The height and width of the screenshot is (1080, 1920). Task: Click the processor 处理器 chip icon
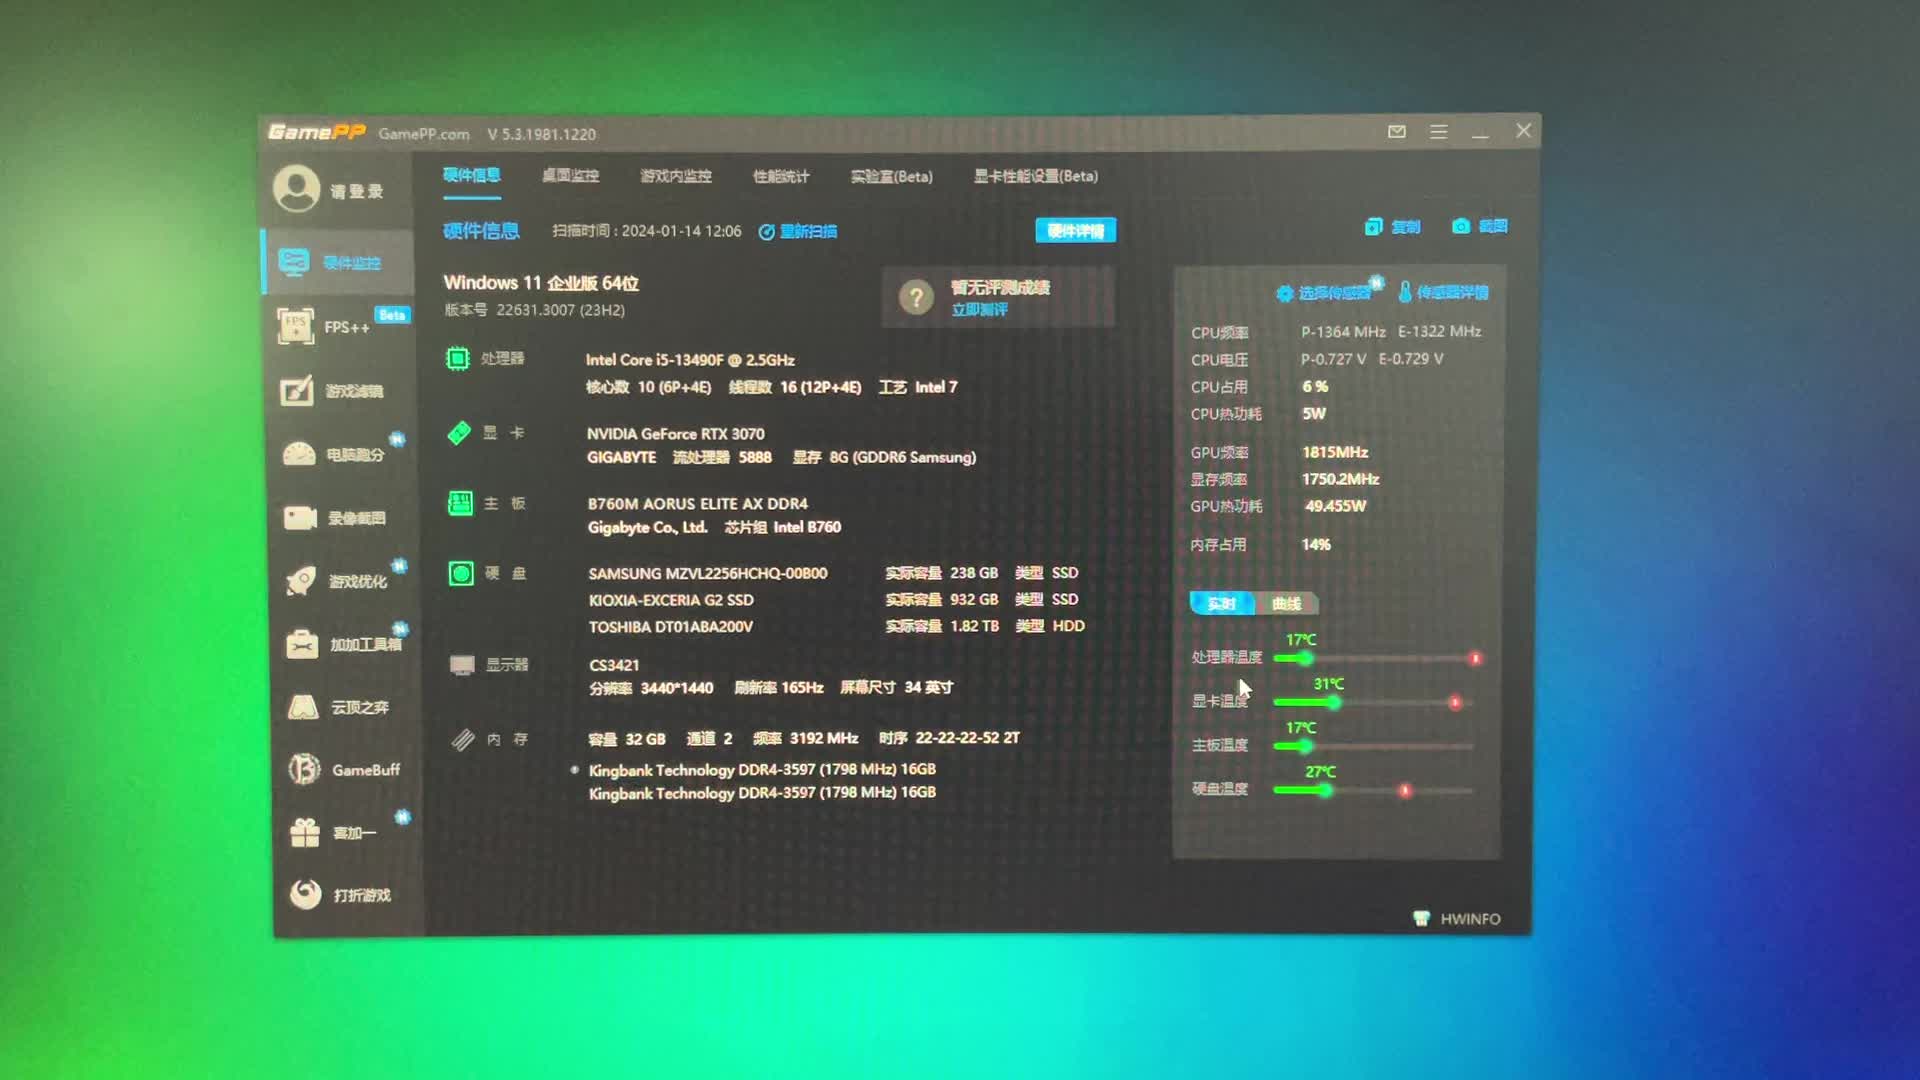(457, 358)
